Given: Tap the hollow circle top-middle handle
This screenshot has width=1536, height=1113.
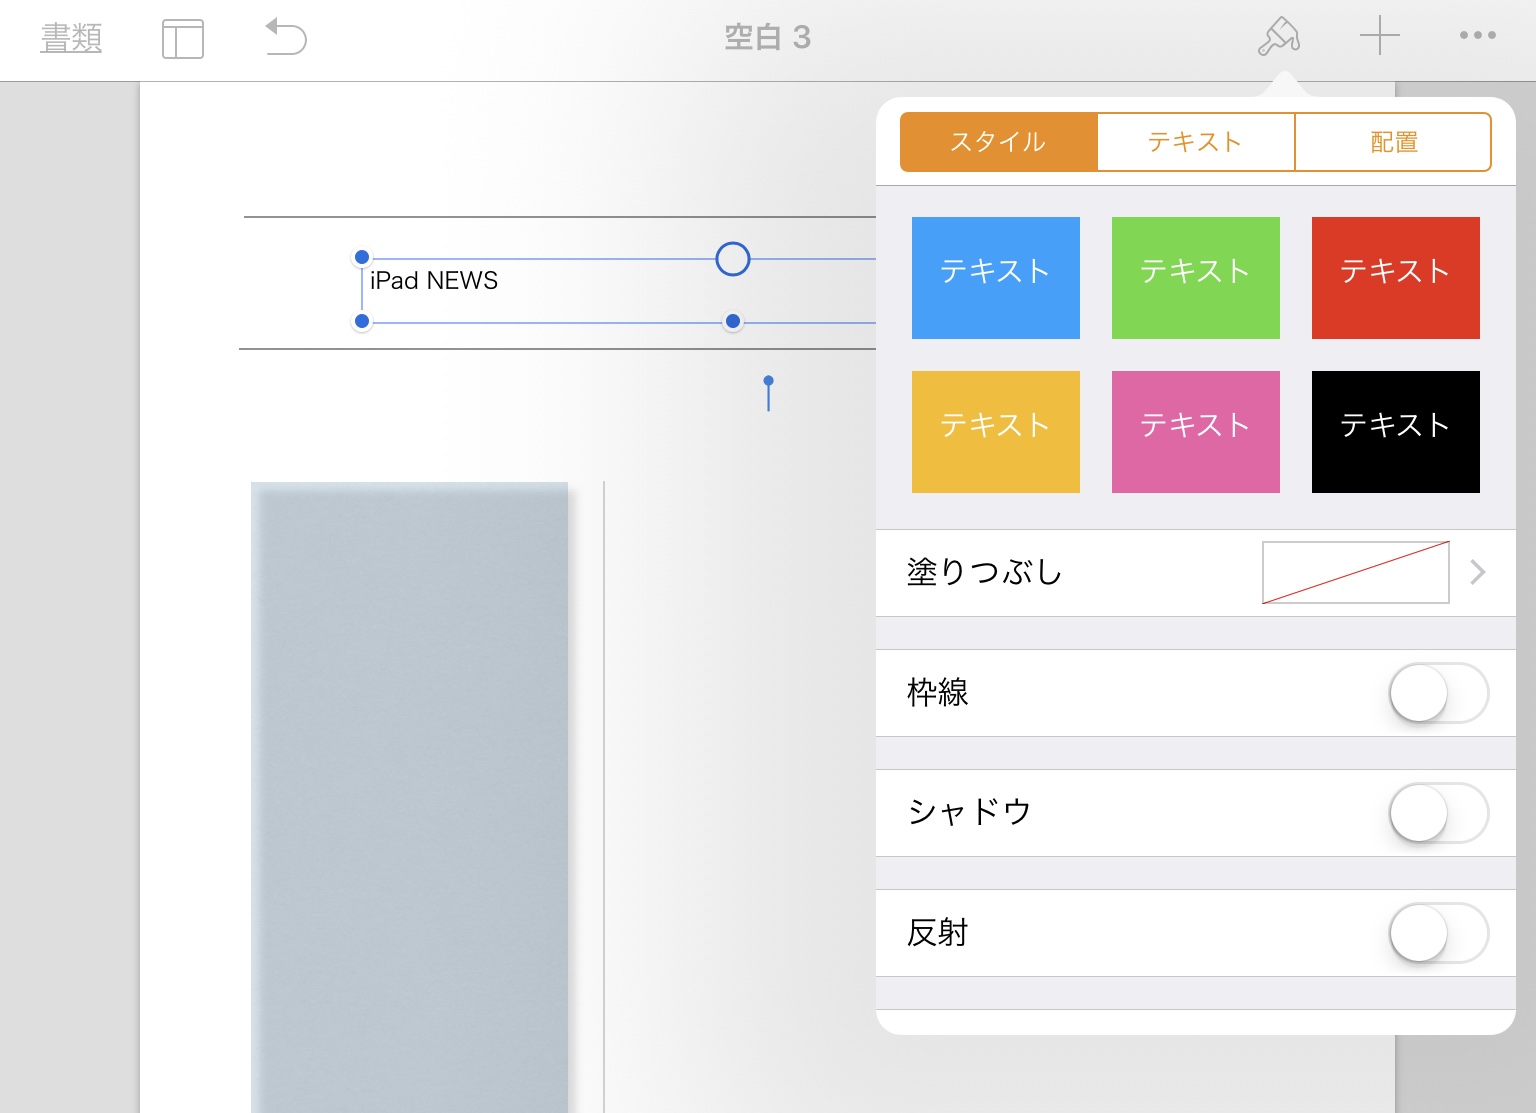Looking at the screenshot, I should 733,259.
